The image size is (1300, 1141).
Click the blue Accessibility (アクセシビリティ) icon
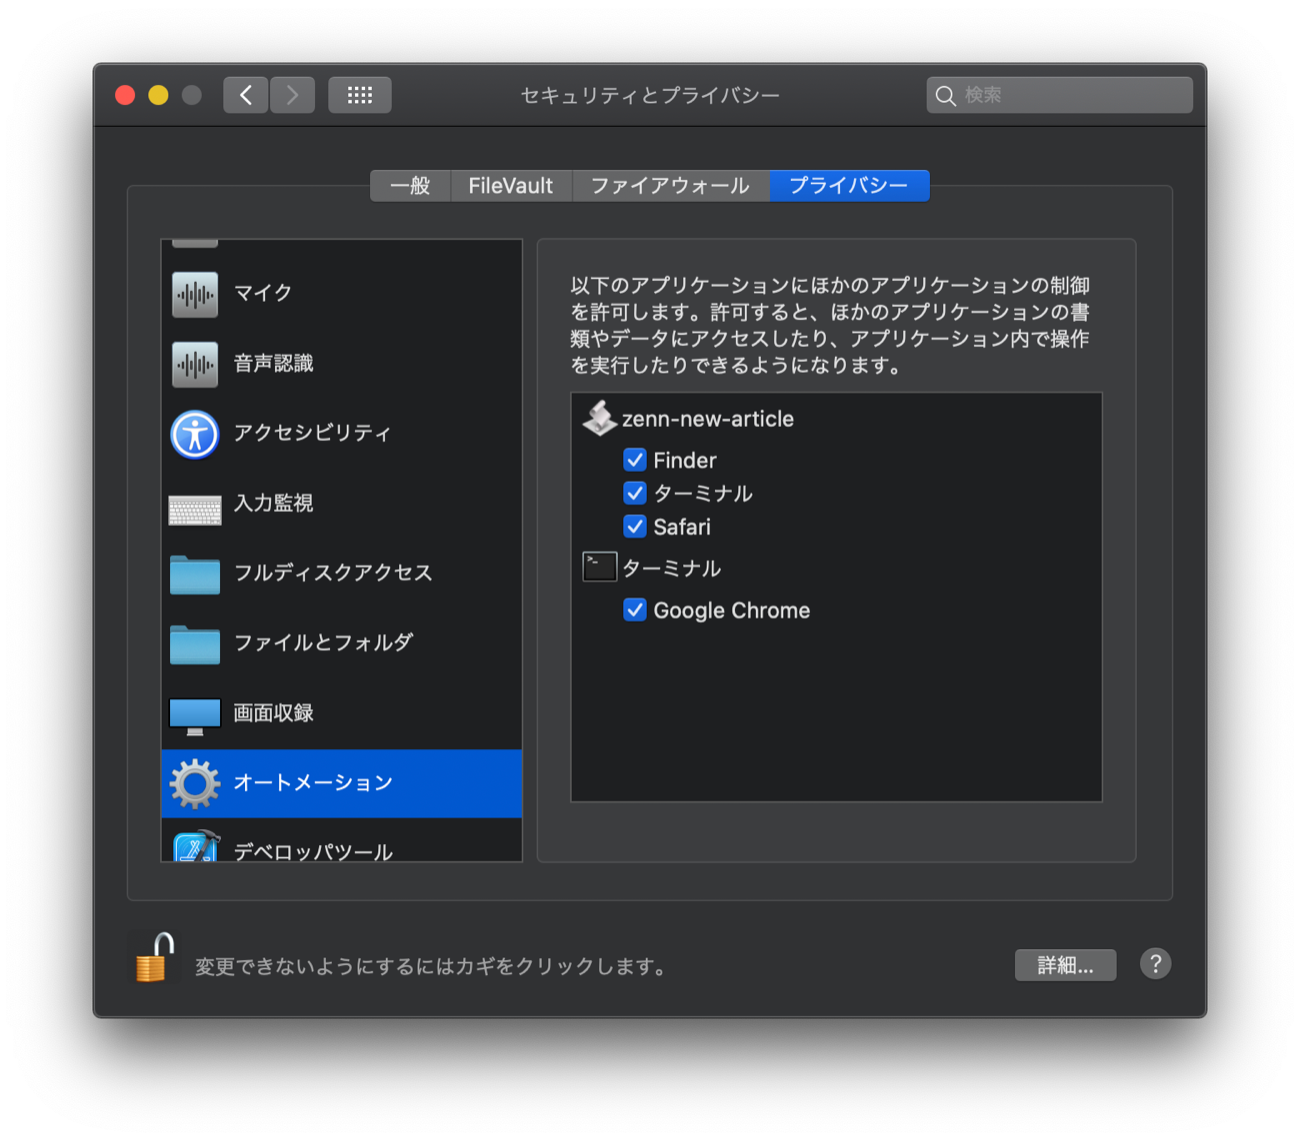[x=195, y=434]
